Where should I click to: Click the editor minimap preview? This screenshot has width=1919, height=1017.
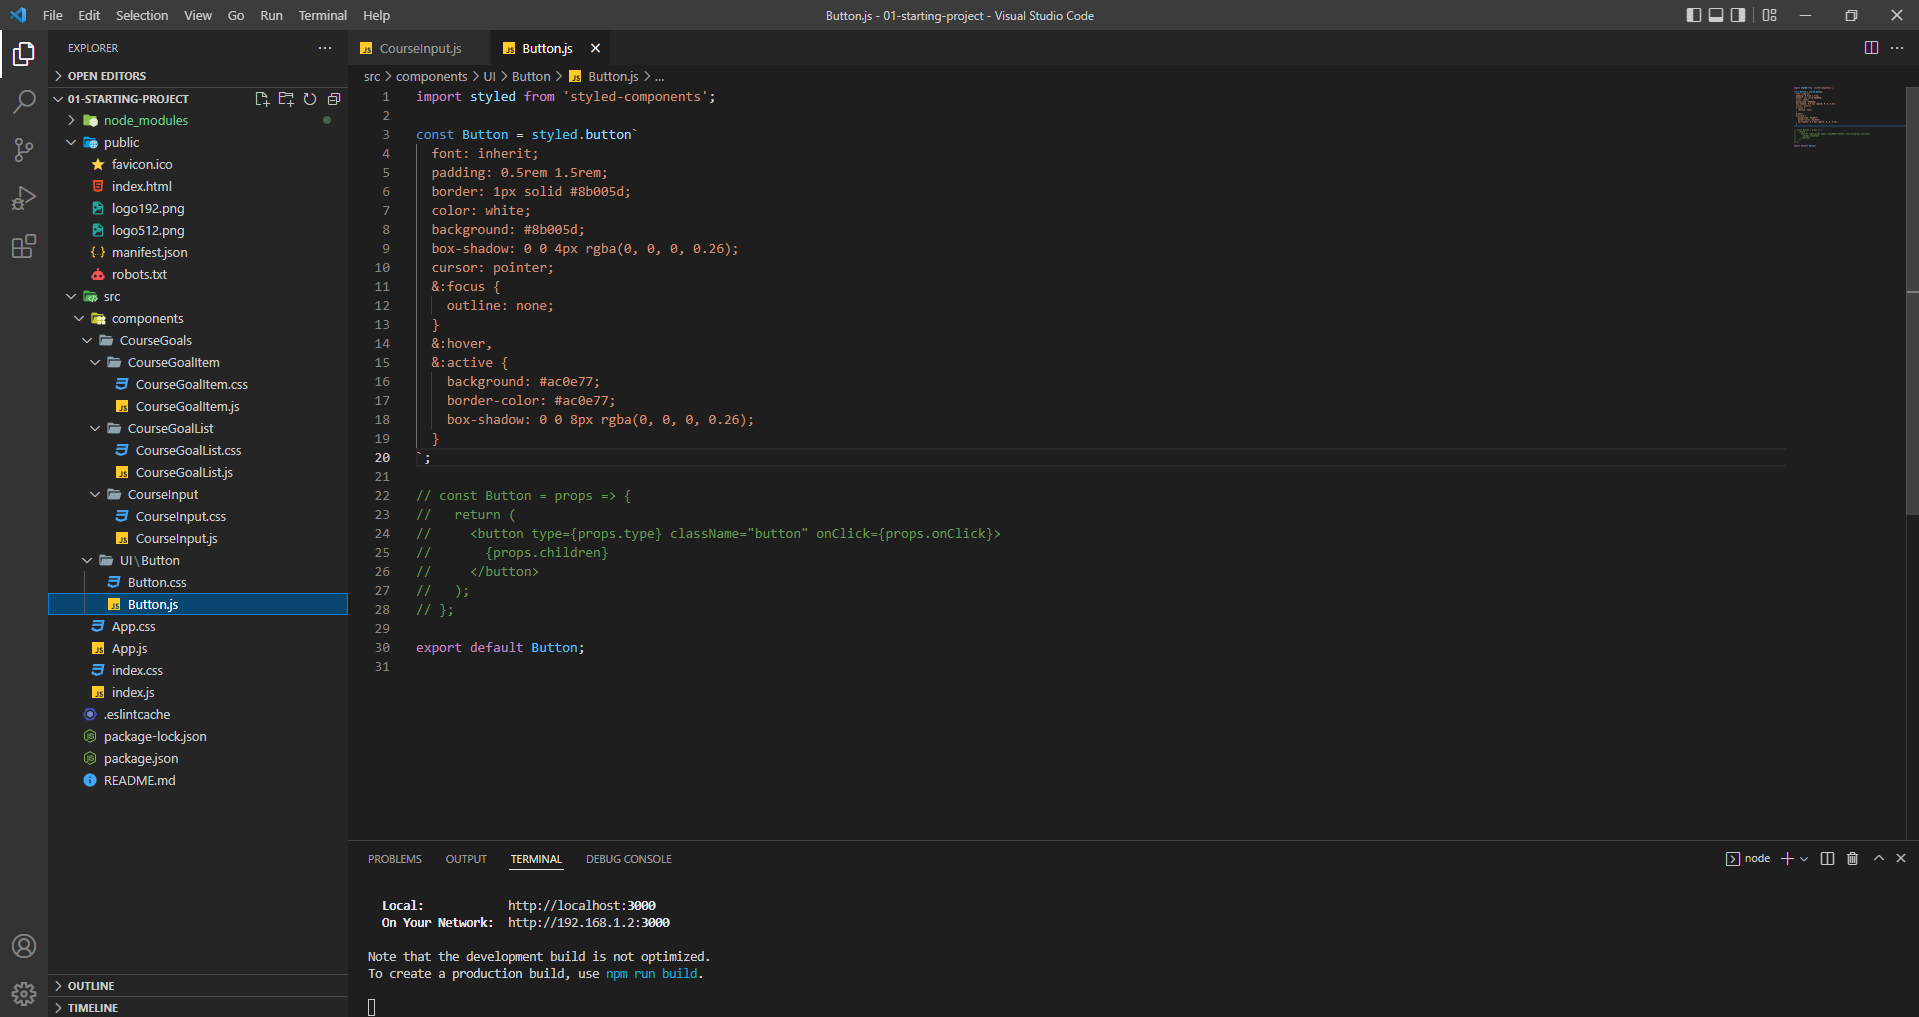click(x=1847, y=117)
